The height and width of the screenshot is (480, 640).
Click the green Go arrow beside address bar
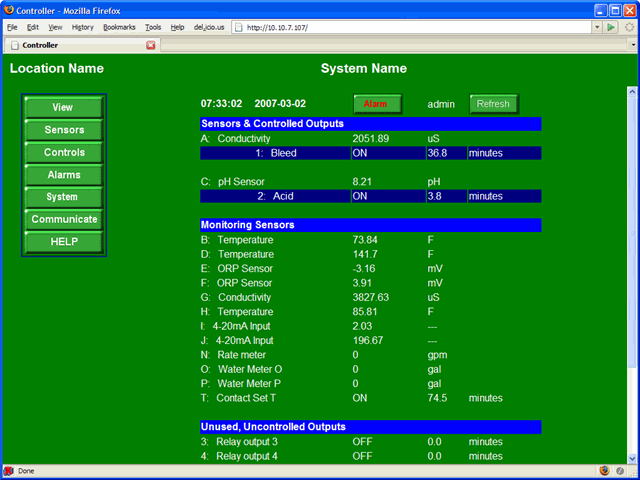611,27
